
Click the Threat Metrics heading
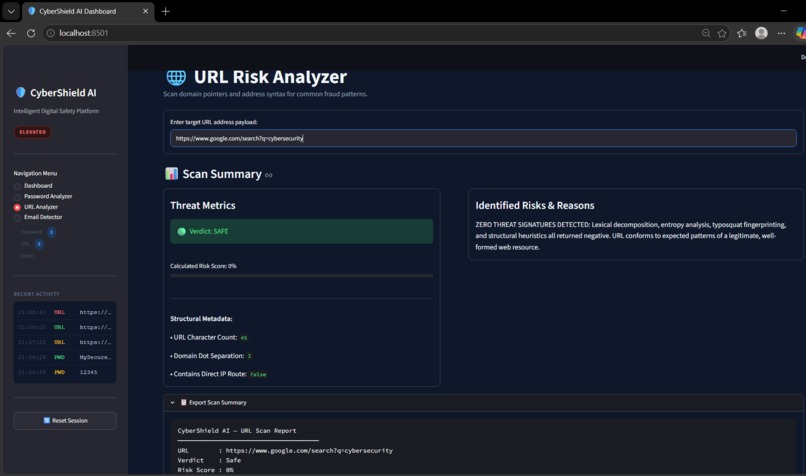(x=203, y=205)
